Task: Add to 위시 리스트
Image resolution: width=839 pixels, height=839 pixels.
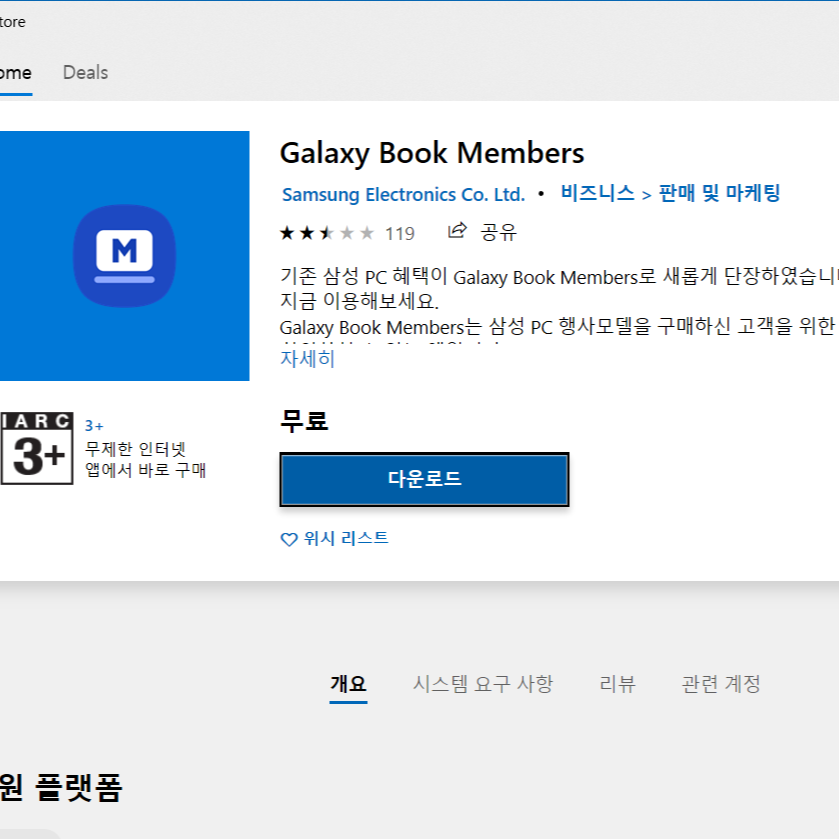Action: (x=346, y=538)
